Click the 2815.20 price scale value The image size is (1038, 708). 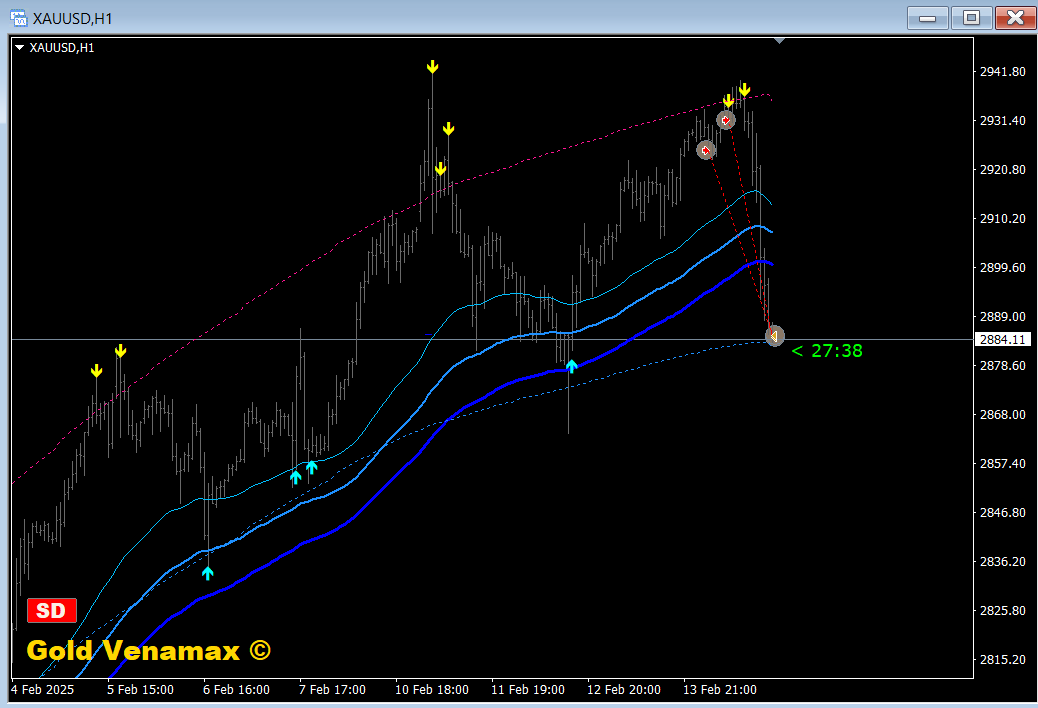[1002, 659]
